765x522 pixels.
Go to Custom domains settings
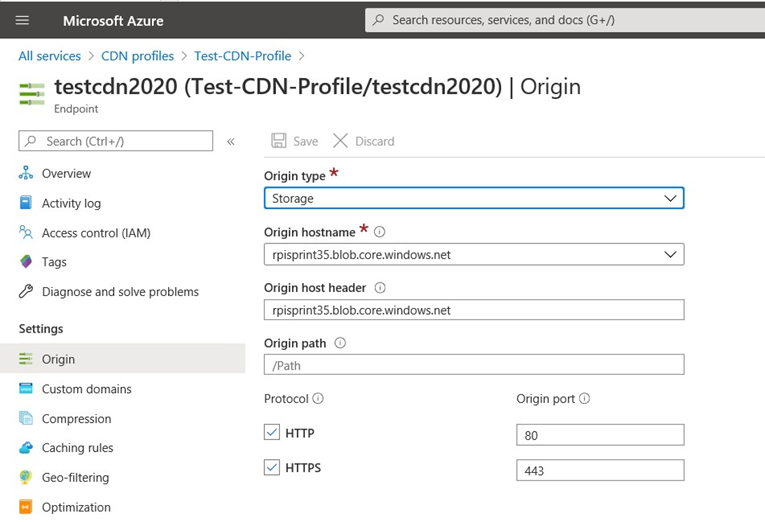pyautogui.click(x=86, y=389)
